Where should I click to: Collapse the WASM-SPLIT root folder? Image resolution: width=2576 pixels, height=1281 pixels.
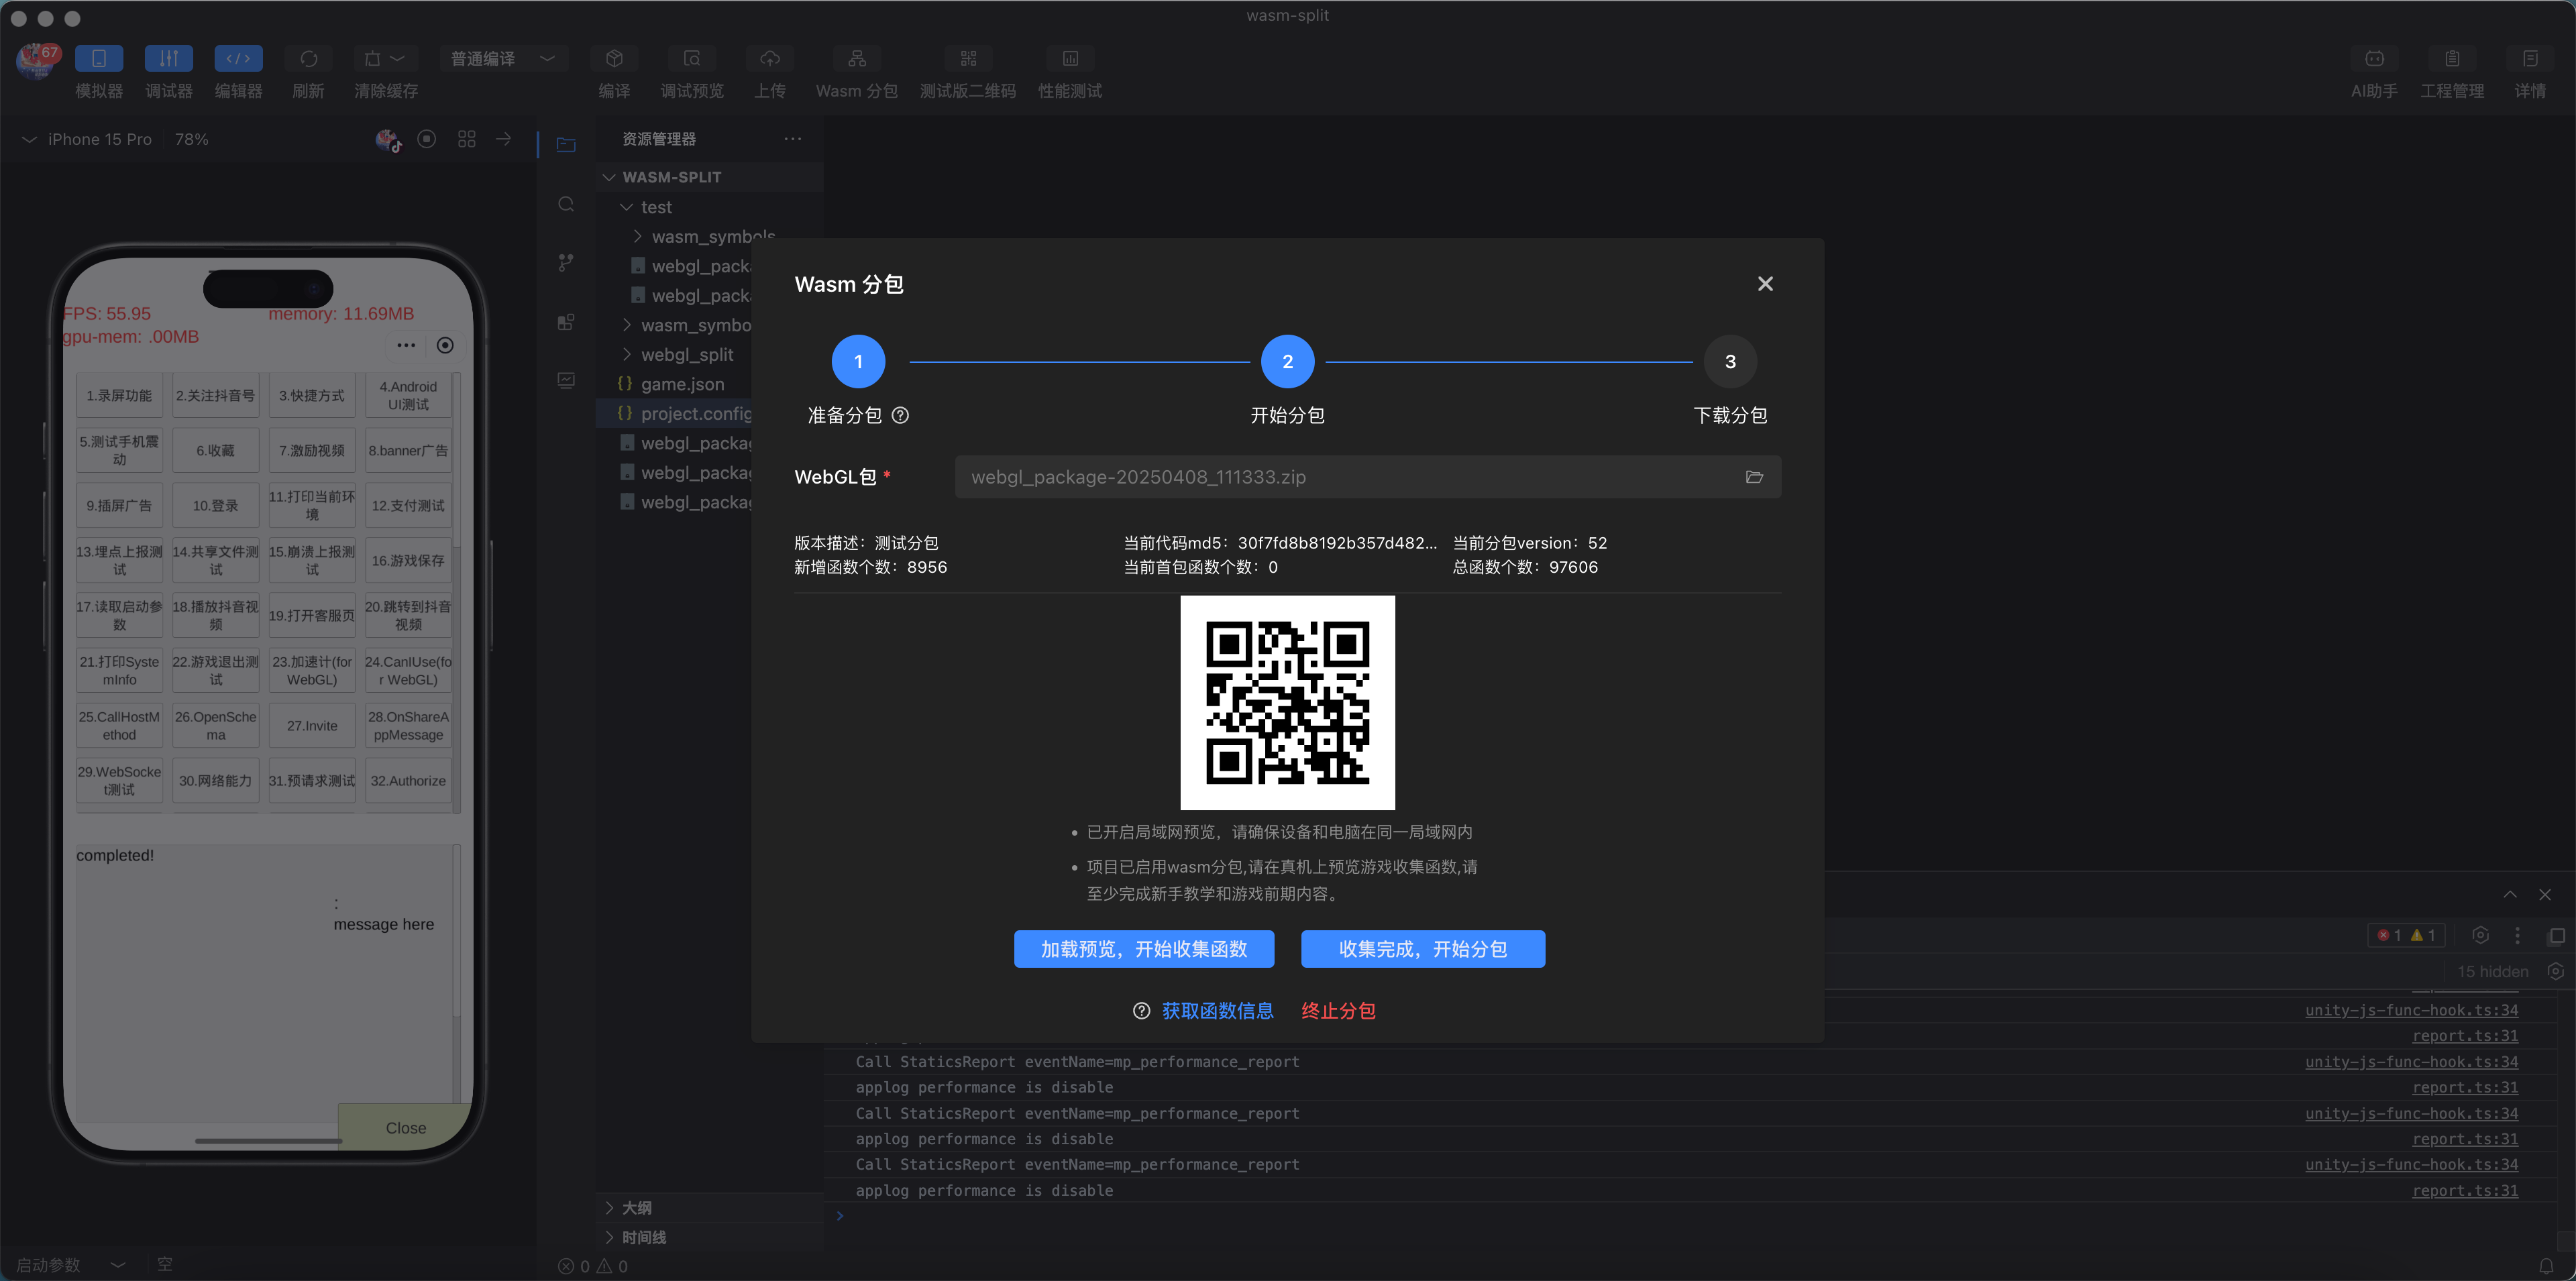point(710,177)
